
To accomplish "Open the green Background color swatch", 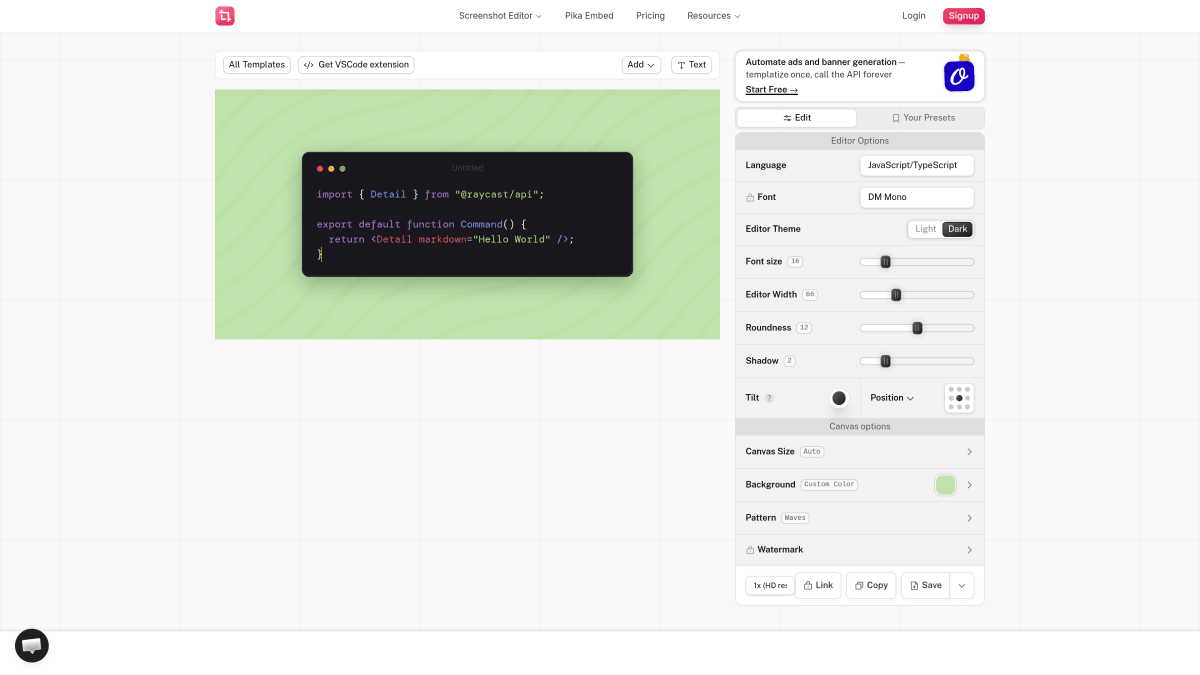I will (x=945, y=485).
